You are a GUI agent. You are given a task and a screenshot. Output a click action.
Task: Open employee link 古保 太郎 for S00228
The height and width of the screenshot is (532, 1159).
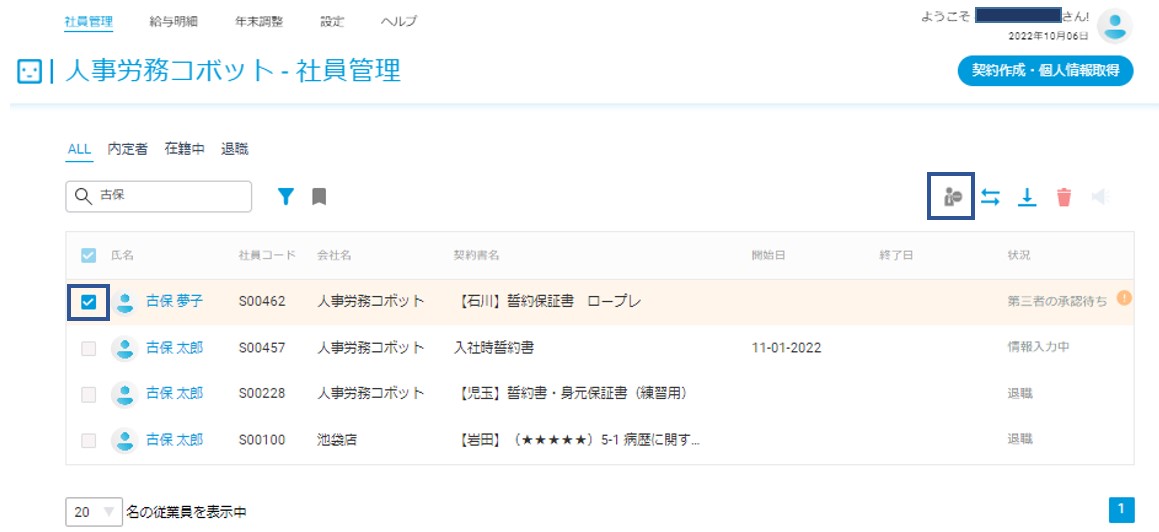(174, 394)
